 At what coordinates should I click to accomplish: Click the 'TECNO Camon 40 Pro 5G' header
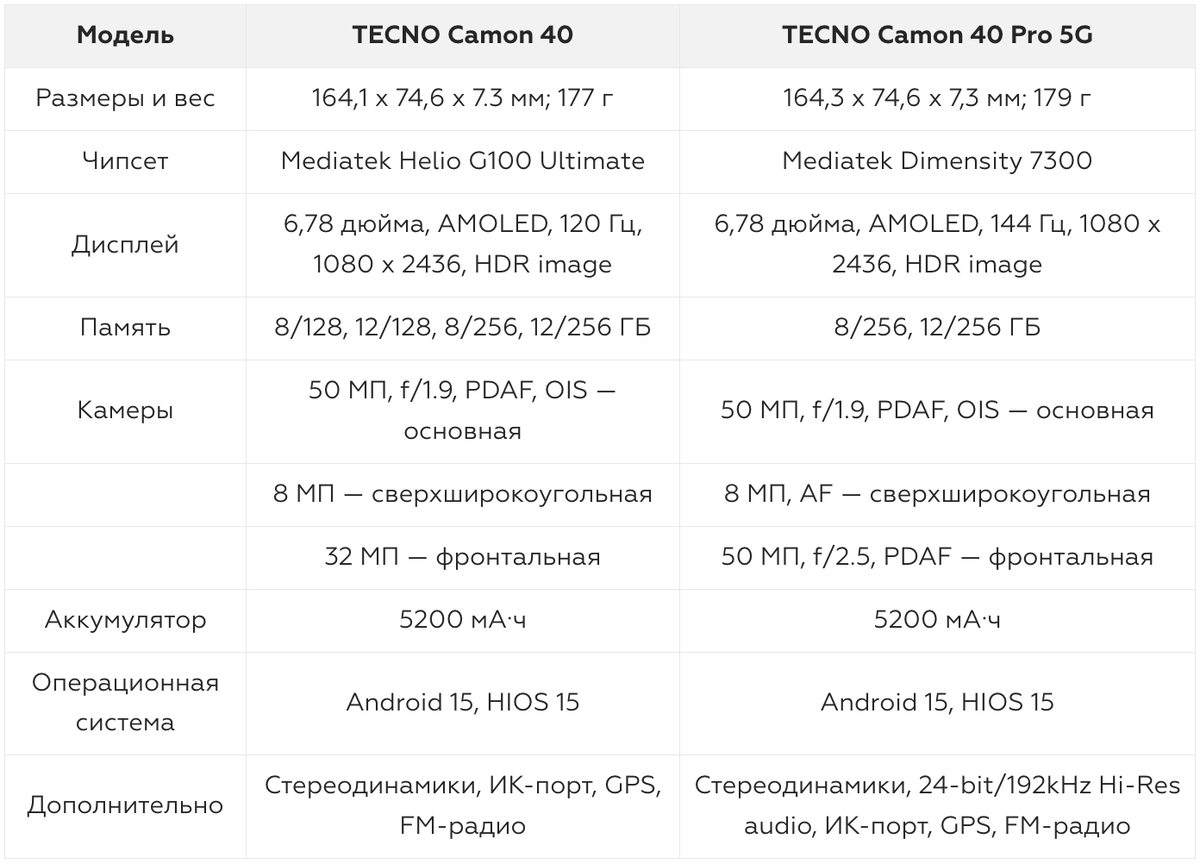tap(937, 35)
